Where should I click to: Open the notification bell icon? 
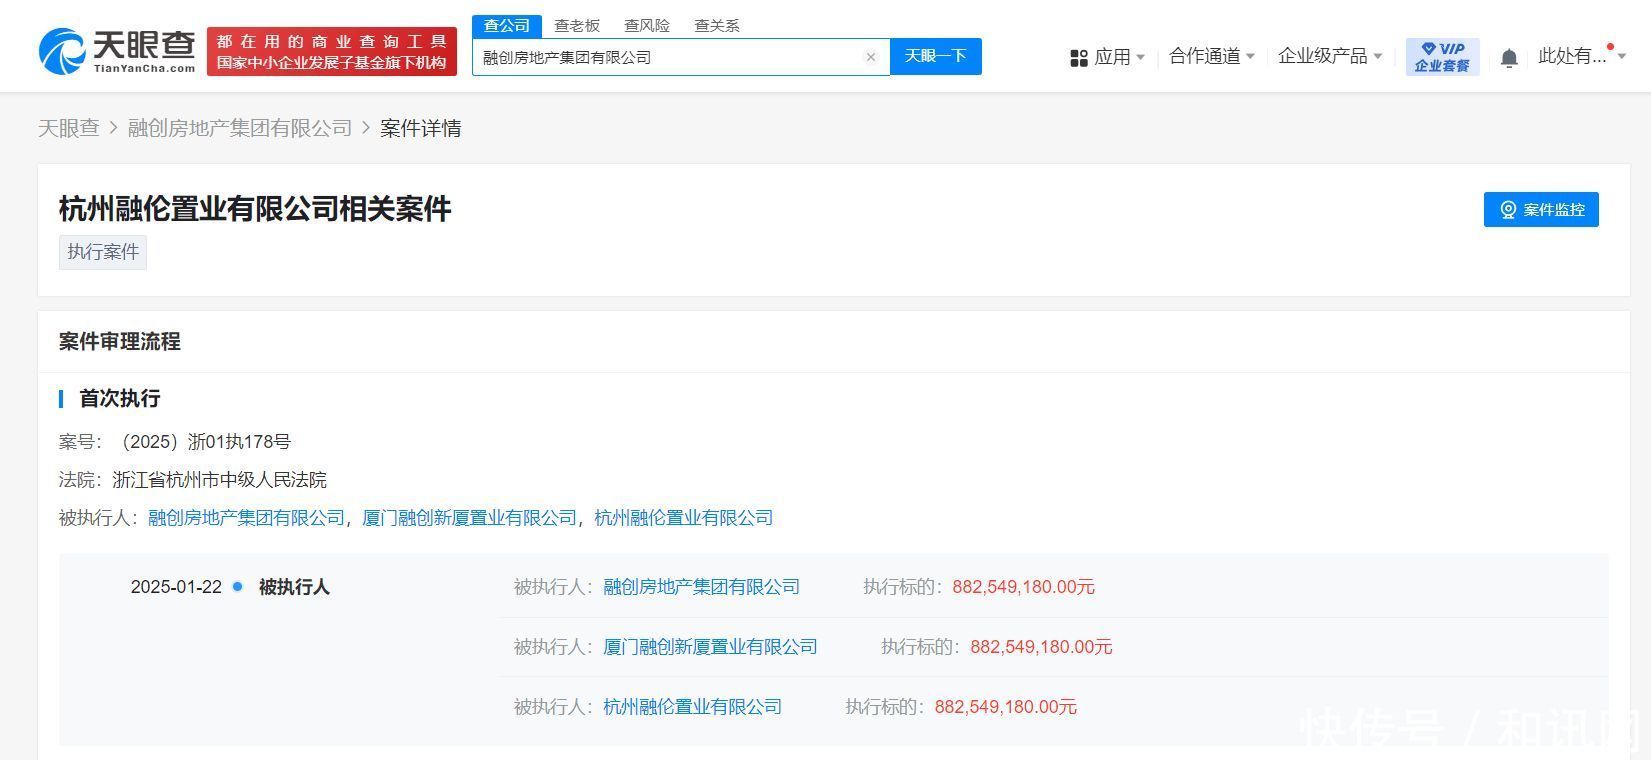[1509, 58]
